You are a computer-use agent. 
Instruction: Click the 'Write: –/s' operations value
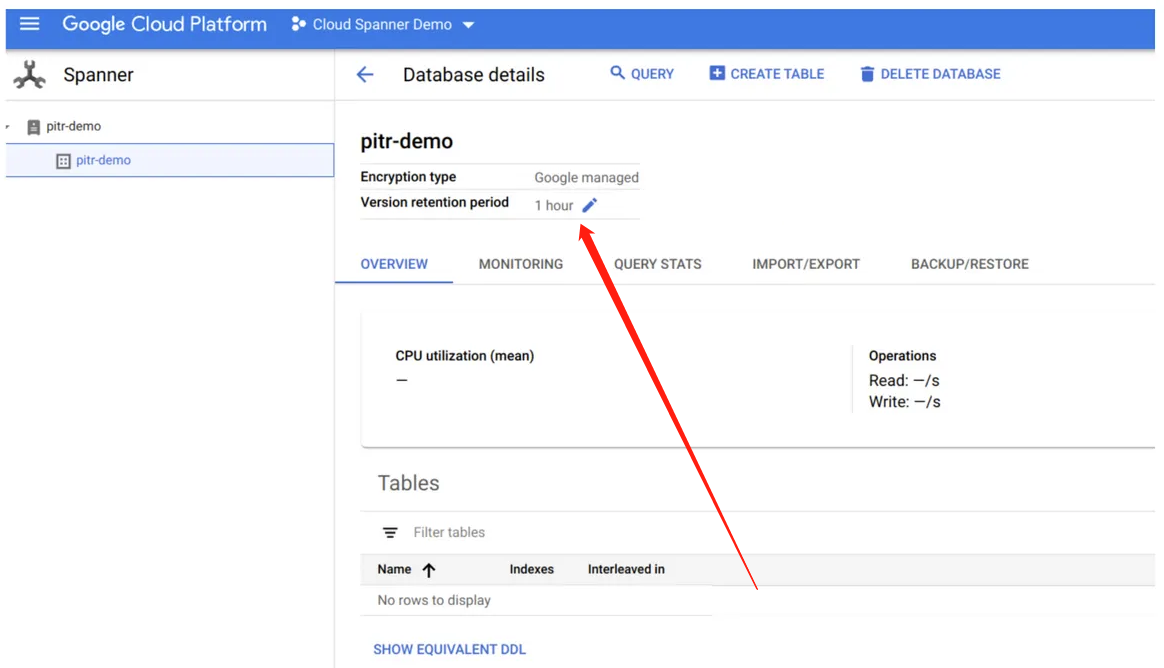905,402
